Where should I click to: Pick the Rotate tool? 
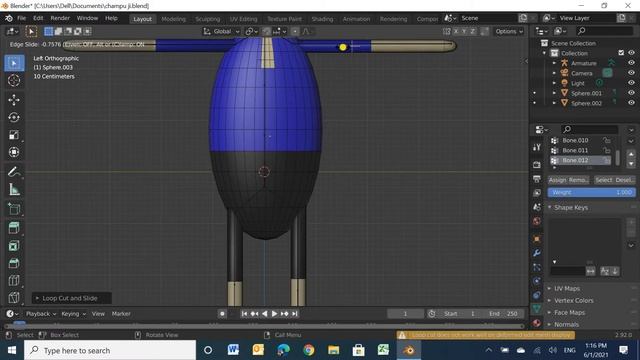point(14,118)
